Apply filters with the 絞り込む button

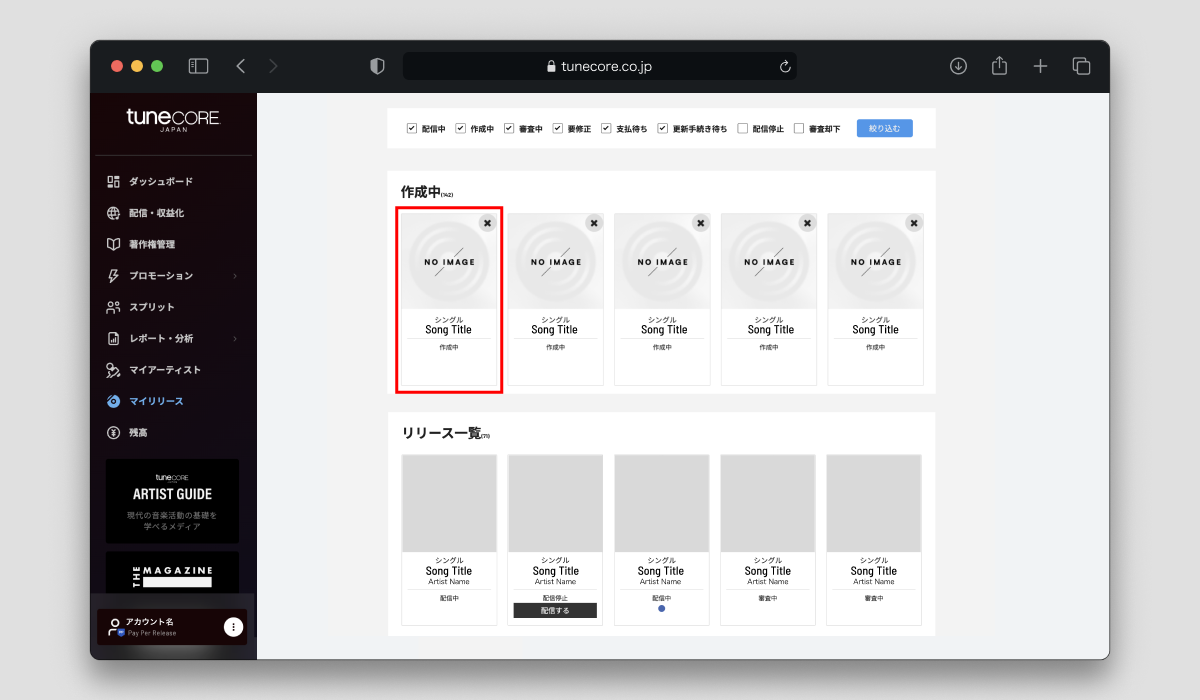point(884,128)
